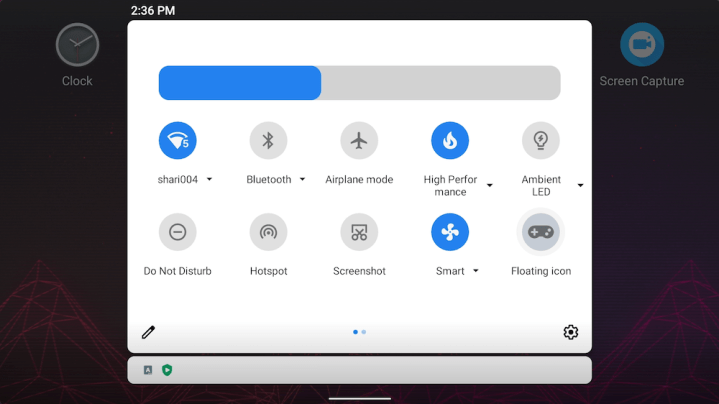Open the High Performance mode dropdown arrow

point(490,186)
